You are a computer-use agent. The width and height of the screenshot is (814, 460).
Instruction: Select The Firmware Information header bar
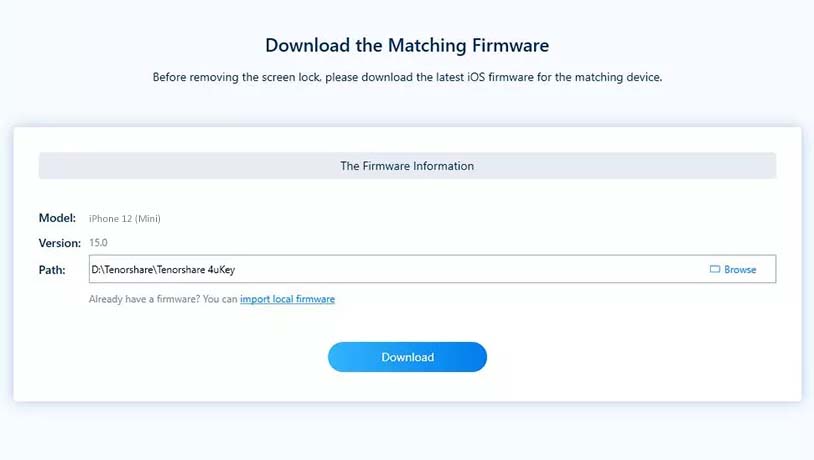tap(407, 166)
